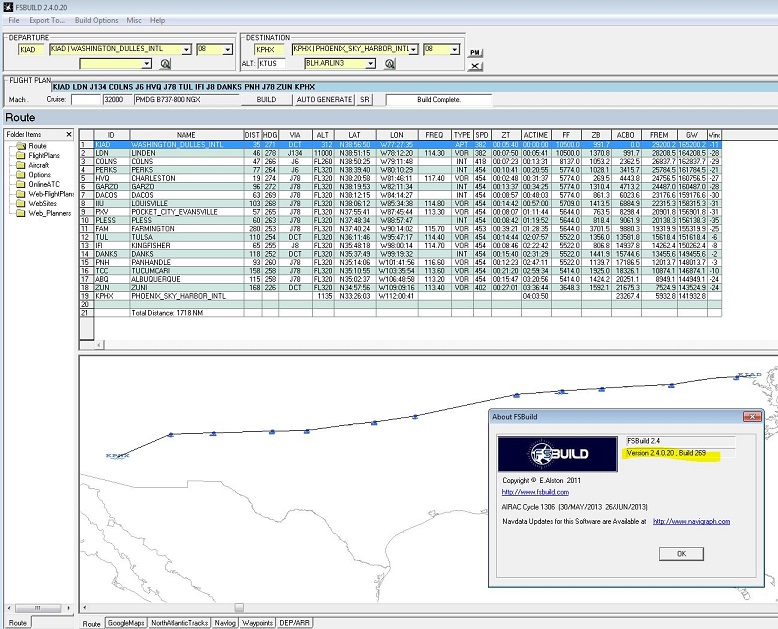Click the KPHX destination ICAO field
This screenshot has width=778, height=629.
click(x=269, y=49)
